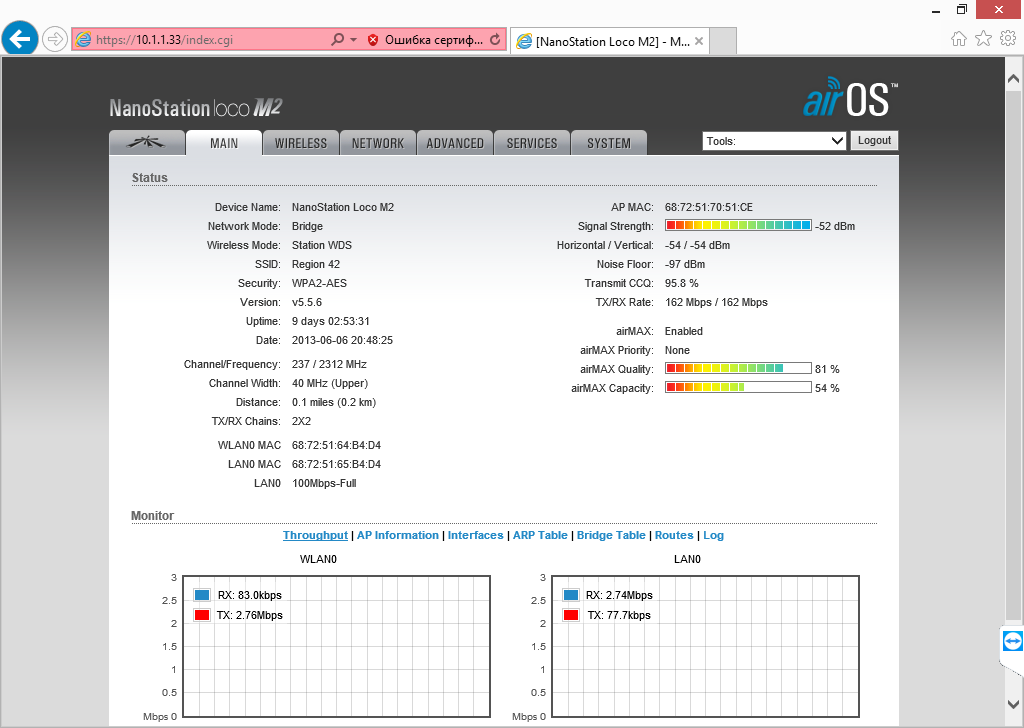The height and width of the screenshot is (728, 1024).
Task: Click the page refresh icon
Action: (x=495, y=40)
